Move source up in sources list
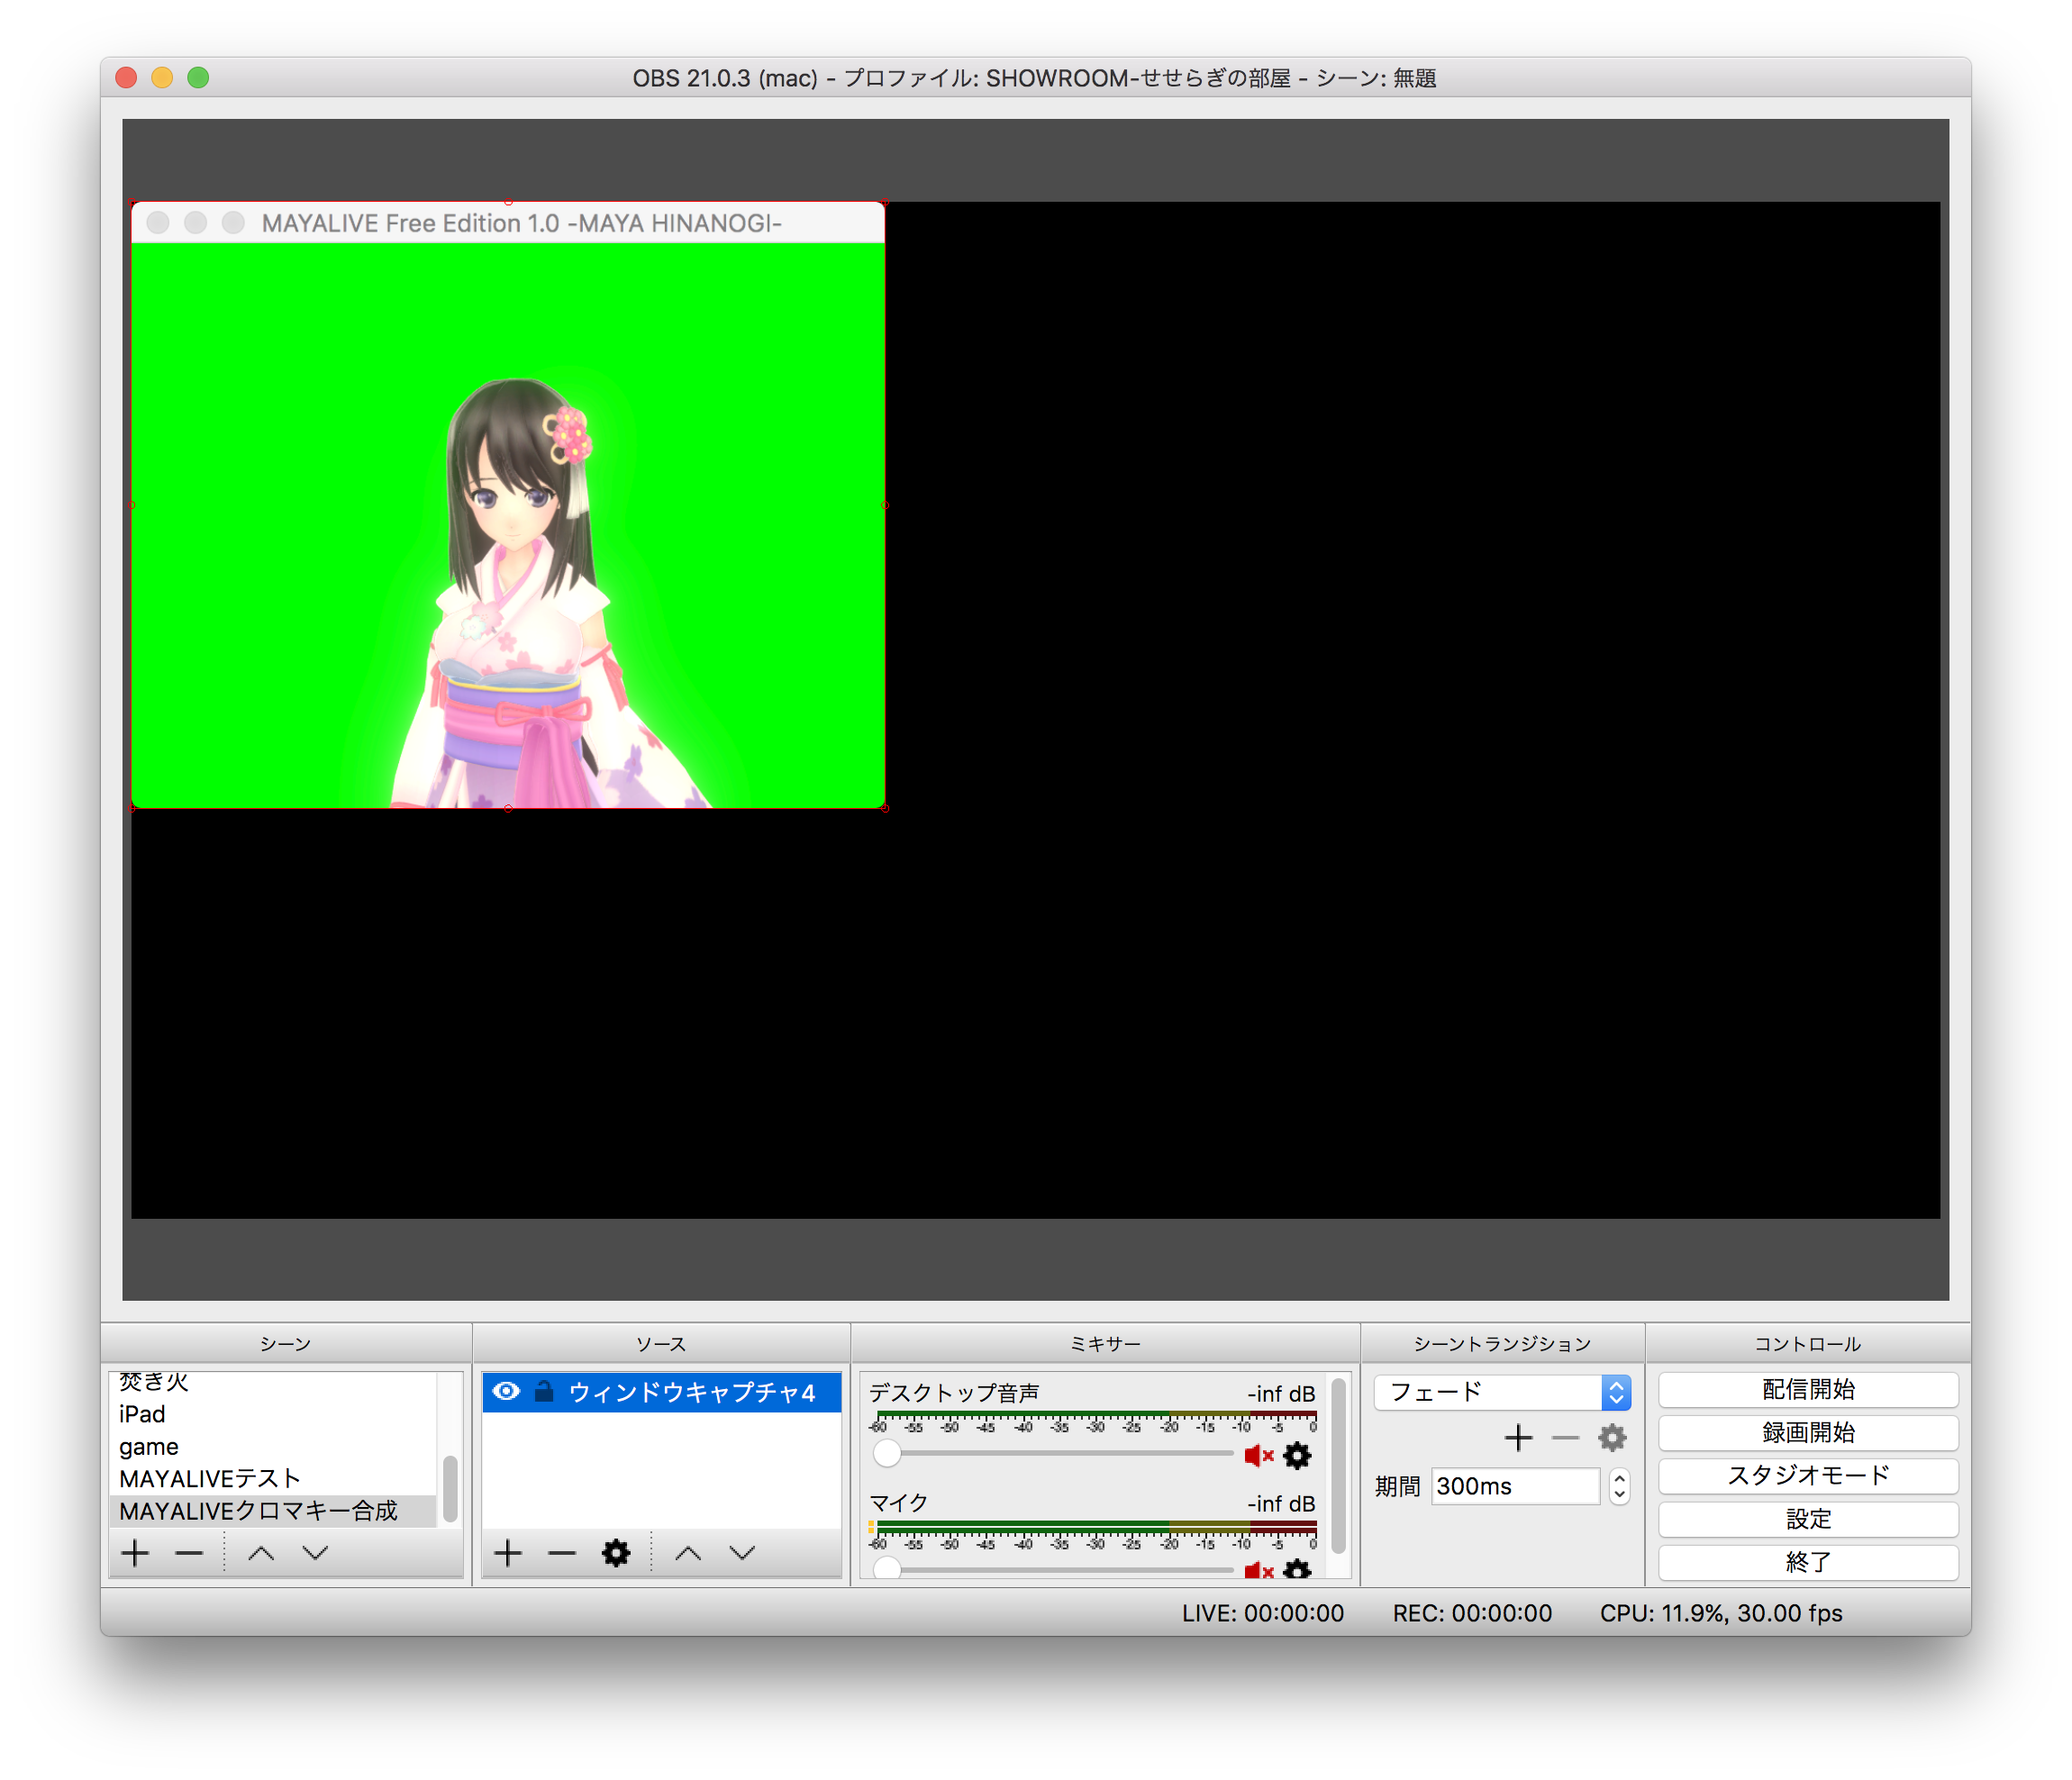 [x=688, y=1553]
